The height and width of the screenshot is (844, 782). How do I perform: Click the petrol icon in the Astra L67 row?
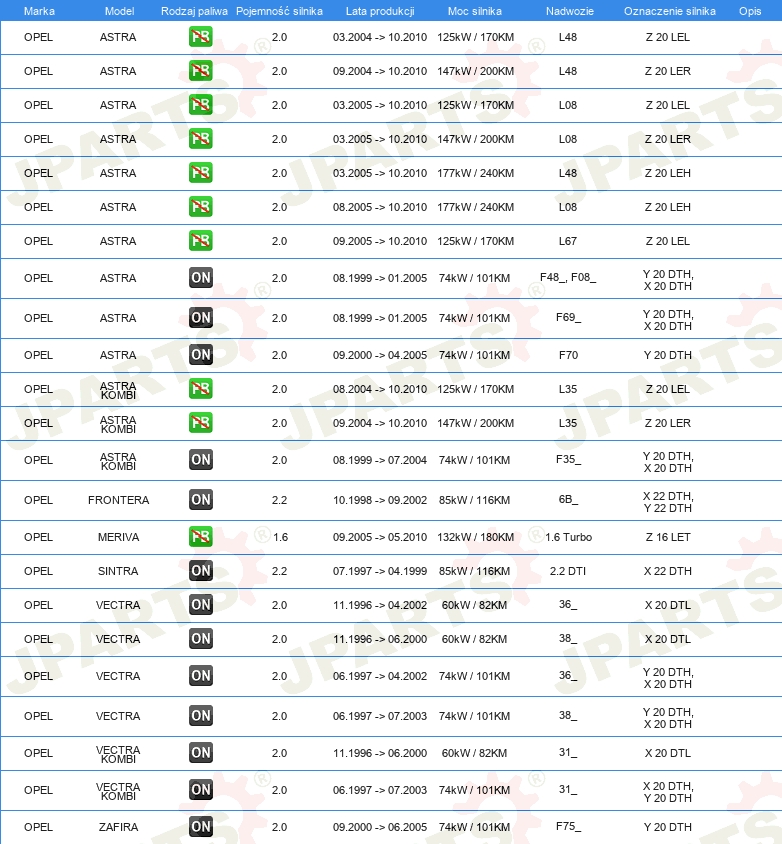coord(200,240)
